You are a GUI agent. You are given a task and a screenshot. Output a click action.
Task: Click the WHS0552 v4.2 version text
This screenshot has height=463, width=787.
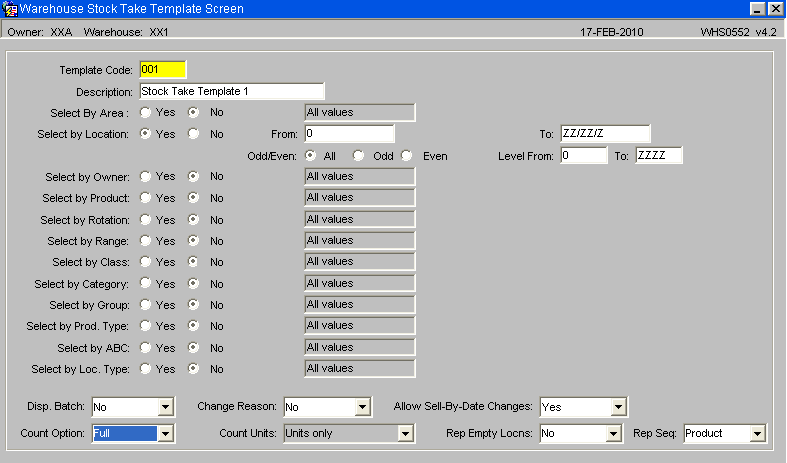click(x=739, y=32)
